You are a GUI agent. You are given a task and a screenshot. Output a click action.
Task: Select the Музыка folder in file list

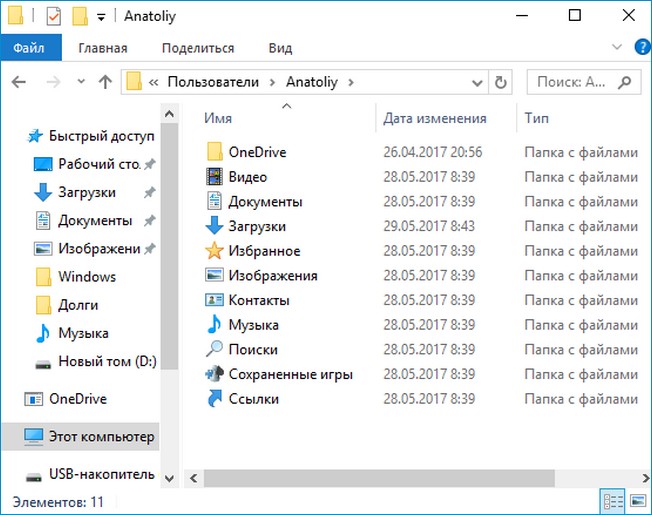coord(253,325)
